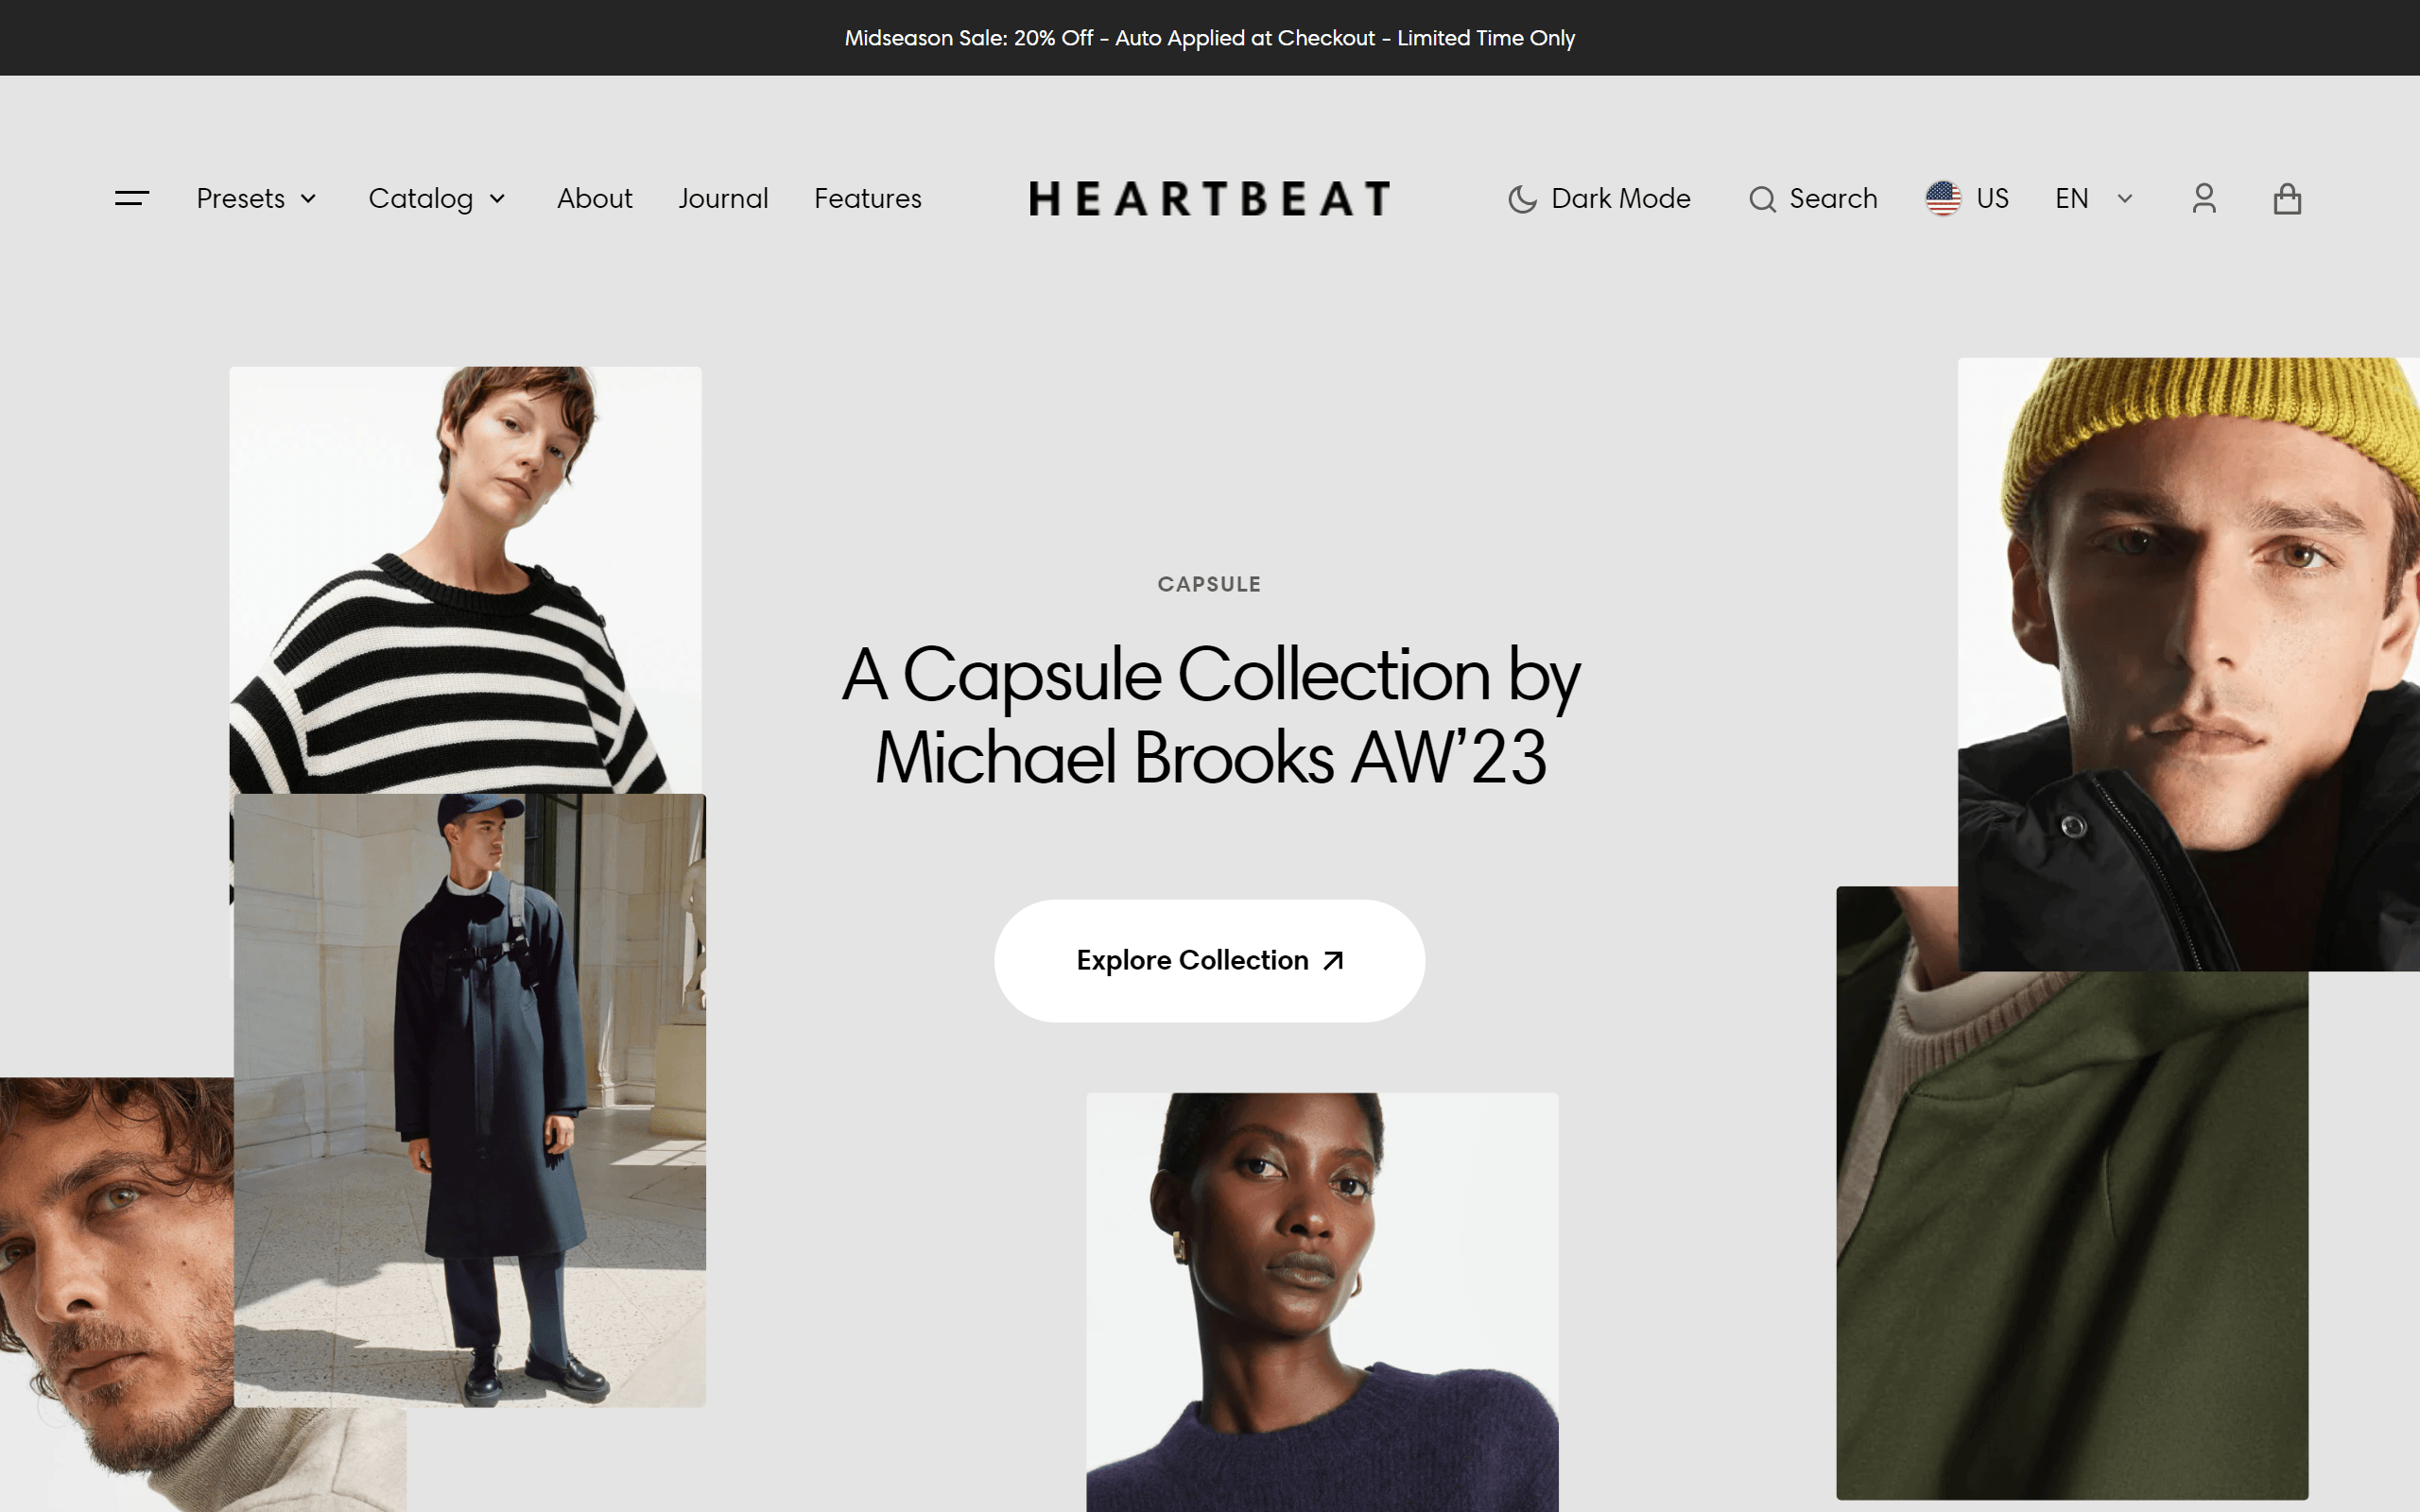Viewport: 2420px width, 1512px height.
Task: Open the EN language dropdown chevron
Action: (x=2125, y=198)
